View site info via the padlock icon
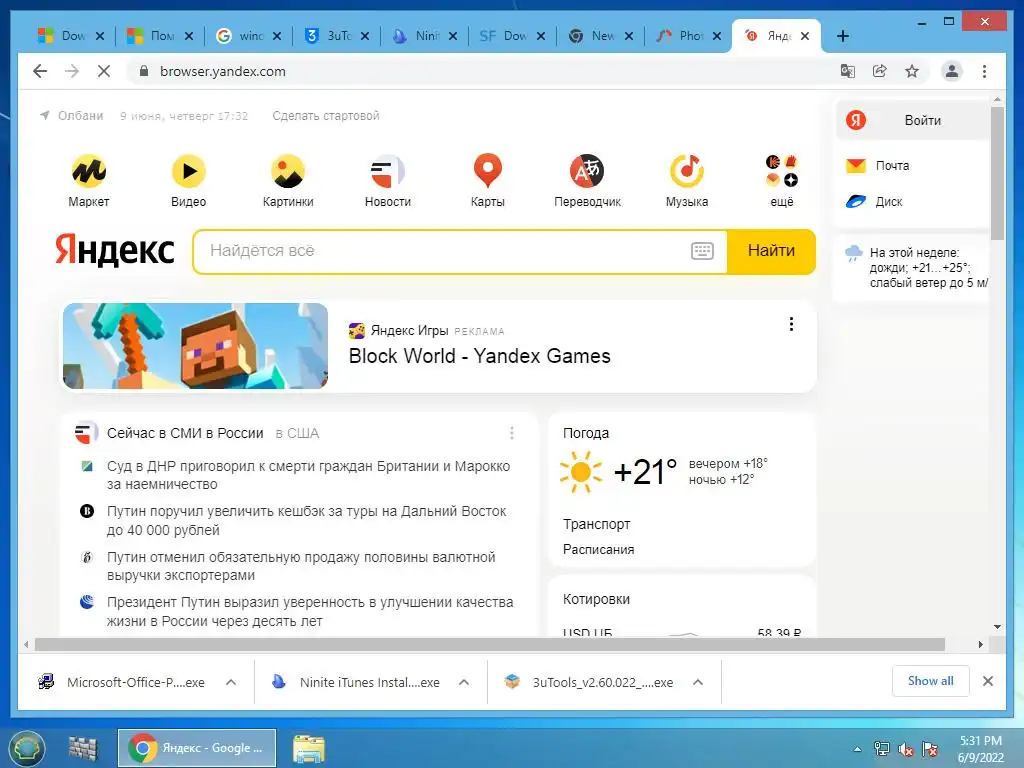 click(x=144, y=71)
